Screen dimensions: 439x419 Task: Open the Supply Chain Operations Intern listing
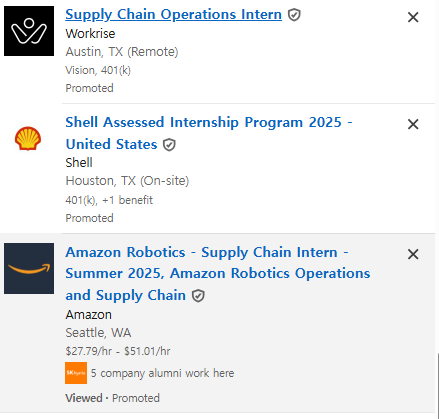pos(173,15)
